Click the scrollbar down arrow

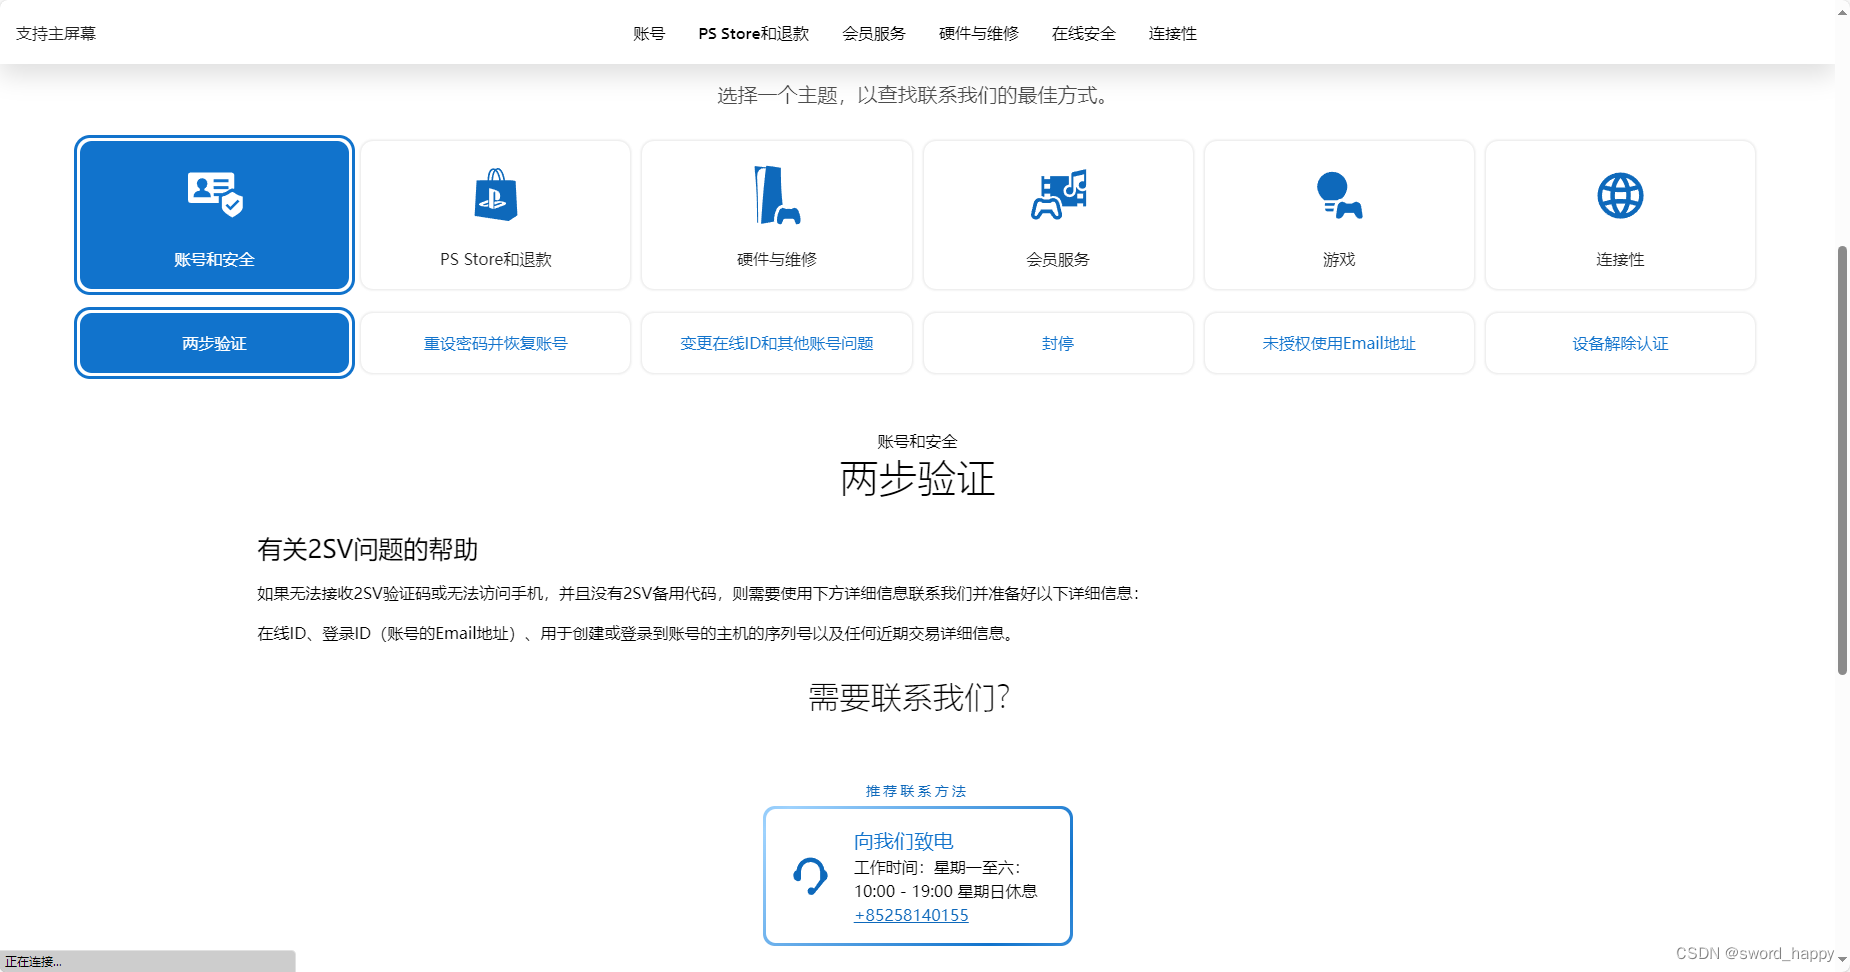coord(1842,960)
